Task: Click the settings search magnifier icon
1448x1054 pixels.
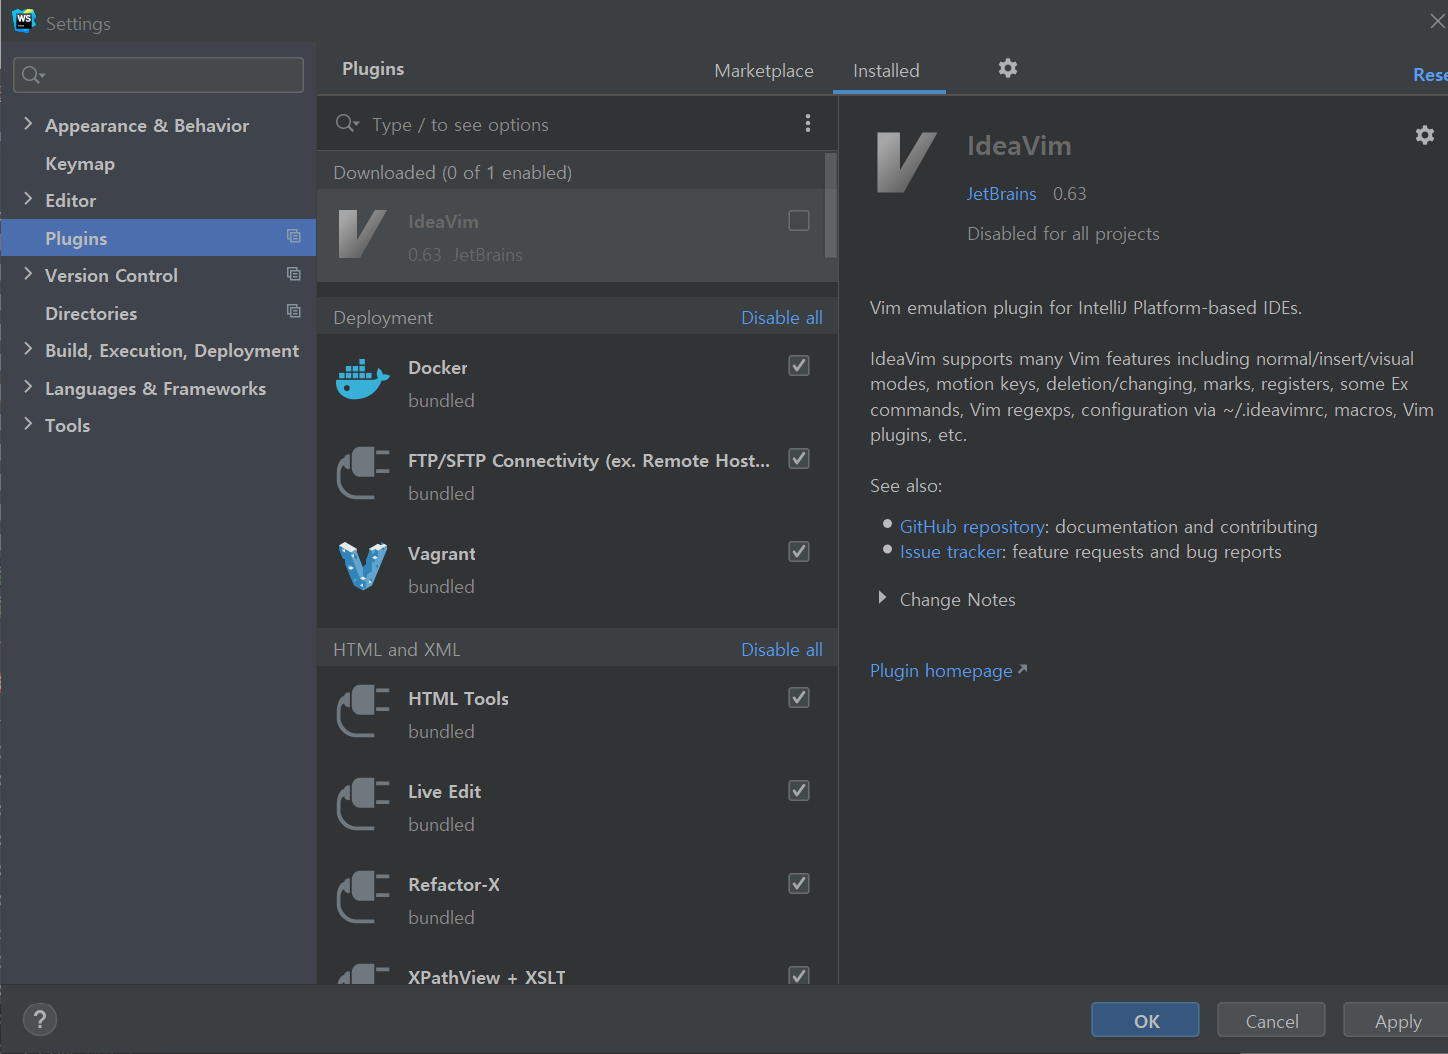Action: (x=33, y=75)
